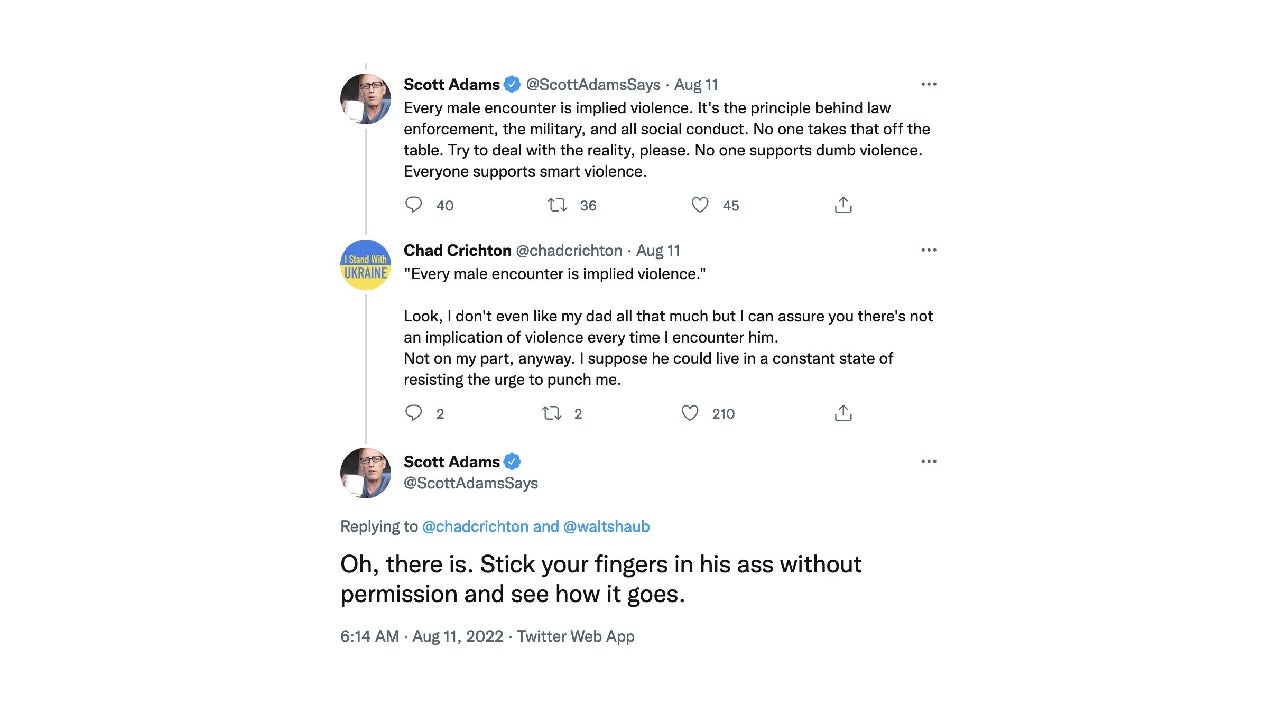Retweet Scott Adams' tweet about implied violence

[557, 204]
